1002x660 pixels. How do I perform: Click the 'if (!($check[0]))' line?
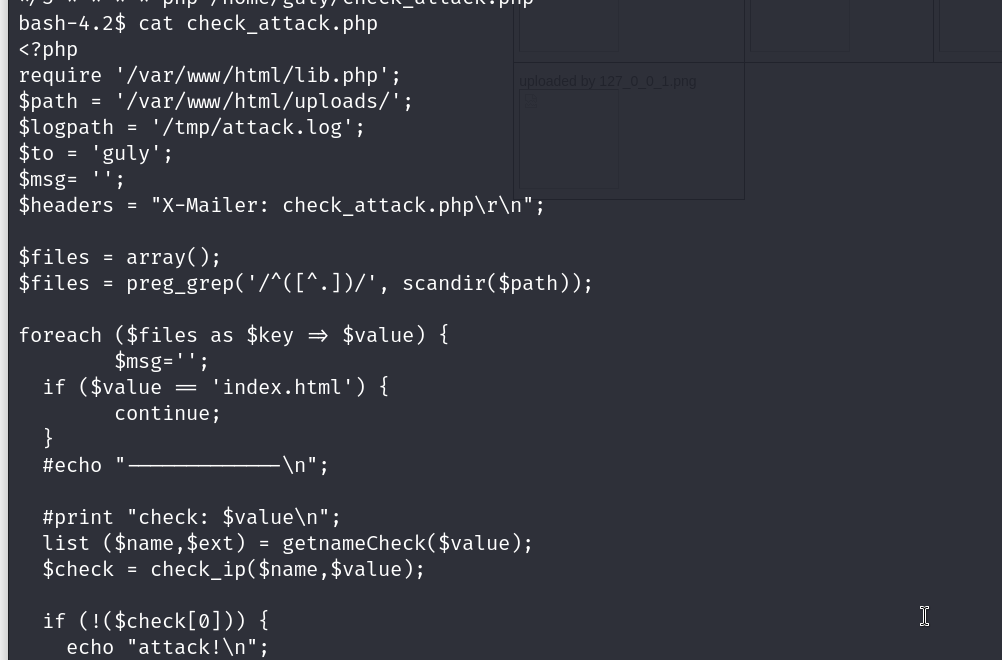click(x=155, y=621)
